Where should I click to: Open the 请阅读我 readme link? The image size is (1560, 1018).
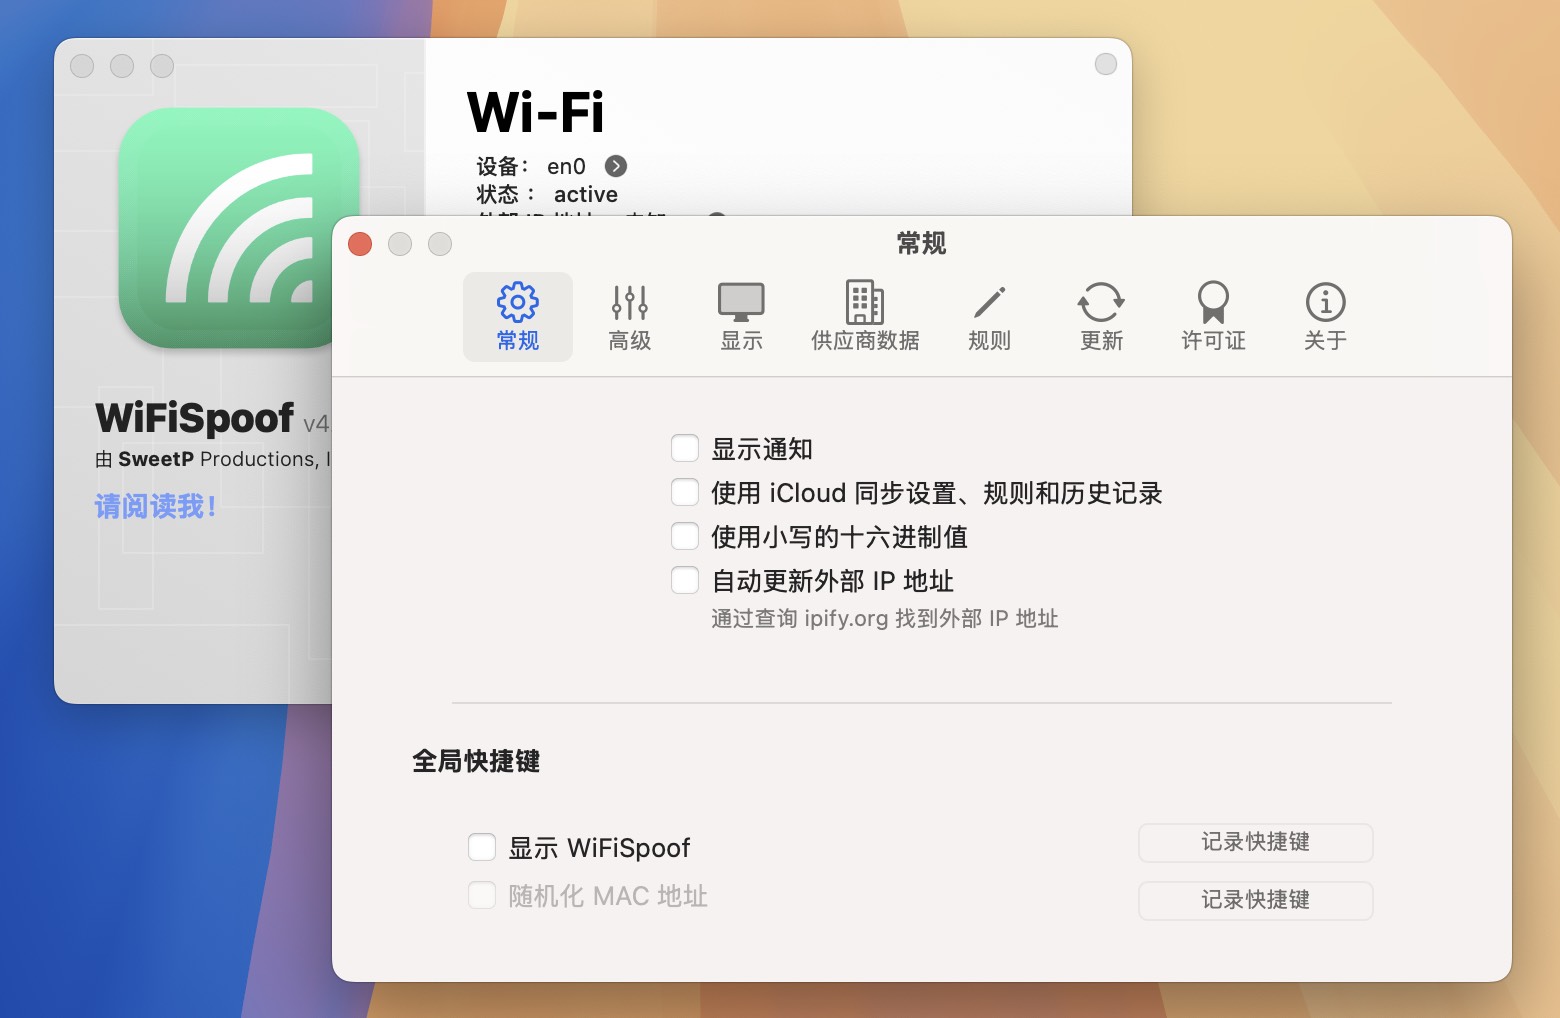pos(157,507)
